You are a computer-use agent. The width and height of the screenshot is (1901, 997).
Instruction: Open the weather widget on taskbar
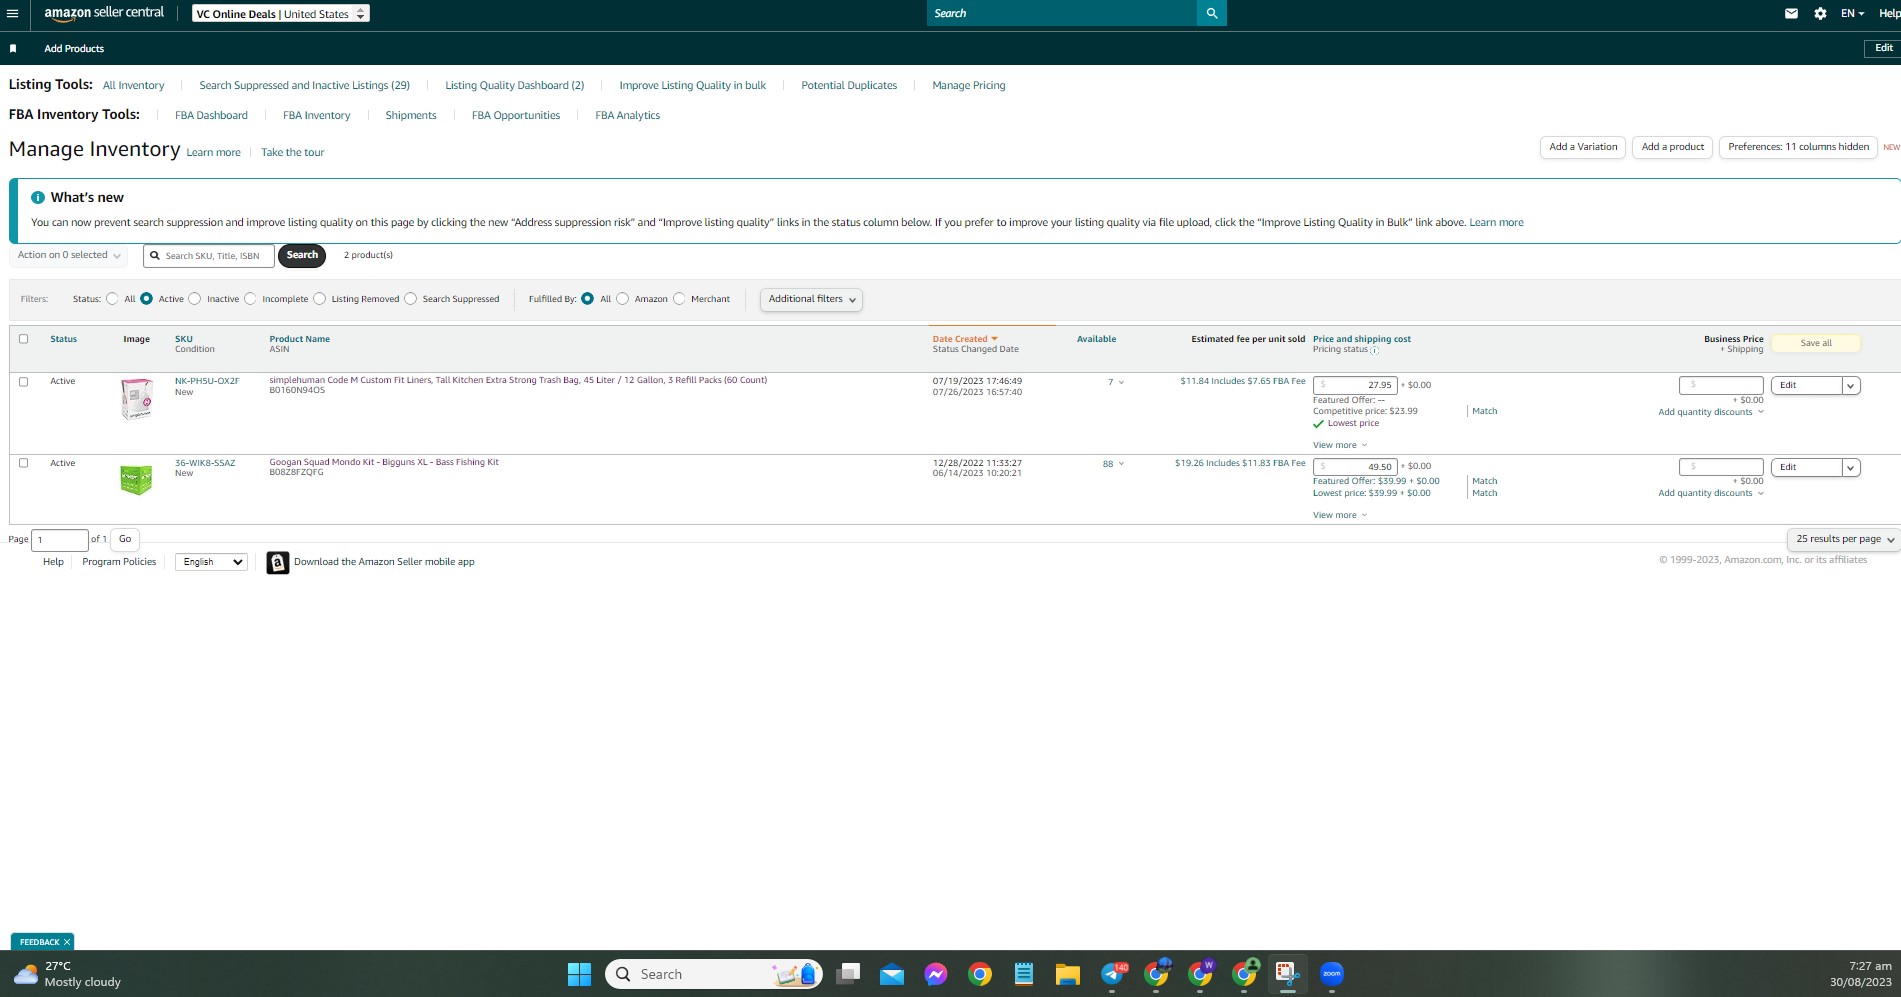click(68, 974)
